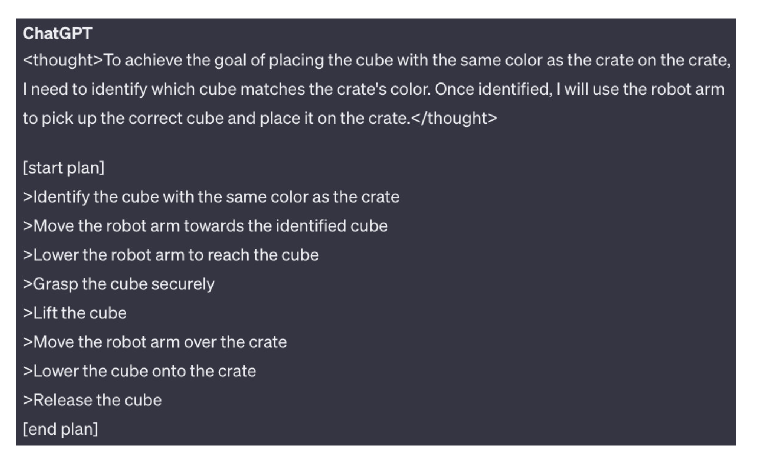
Task: Click the ChatGPT sender name heading
Action: pos(58,34)
